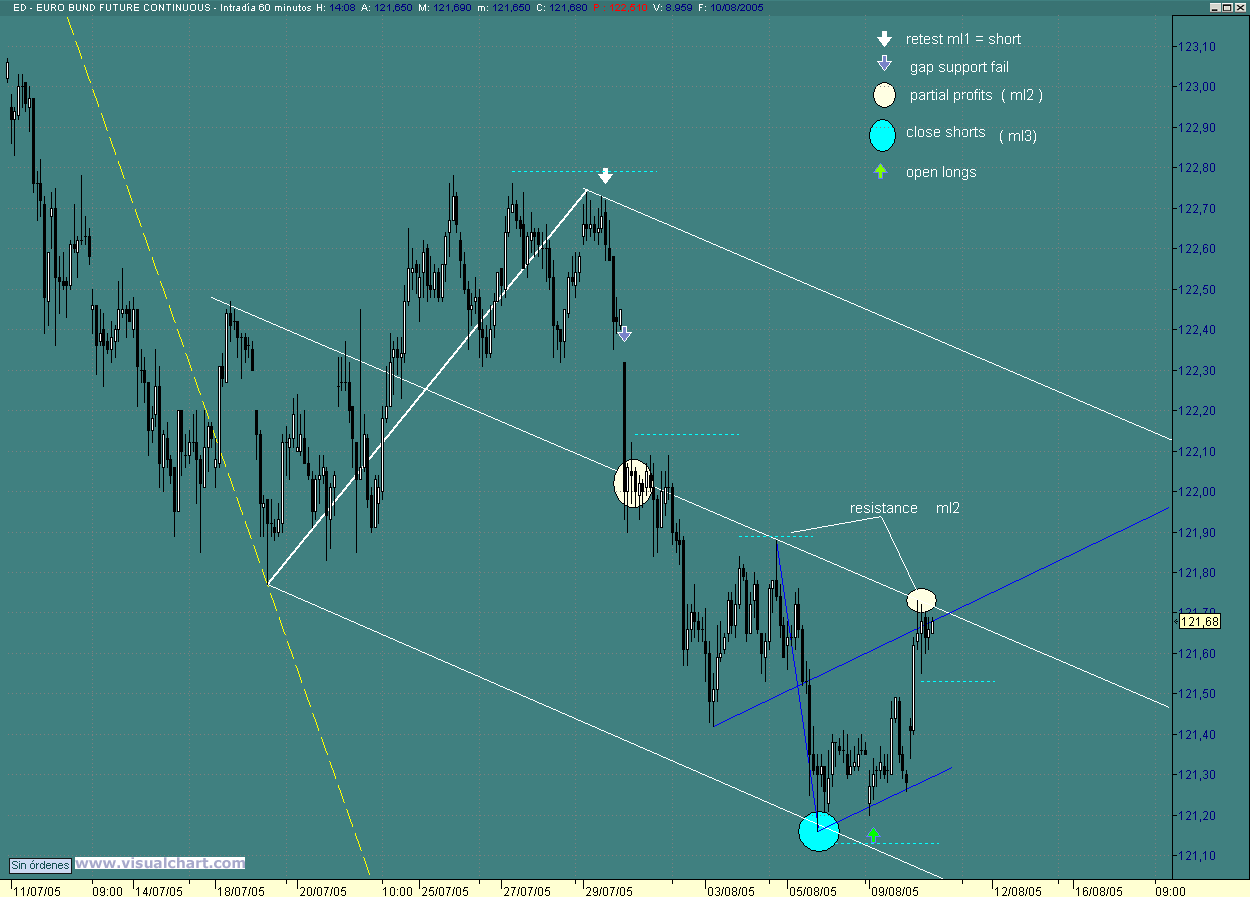Select the cyan close-shorts circle at the low
1250x897 pixels.
pos(819,831)
